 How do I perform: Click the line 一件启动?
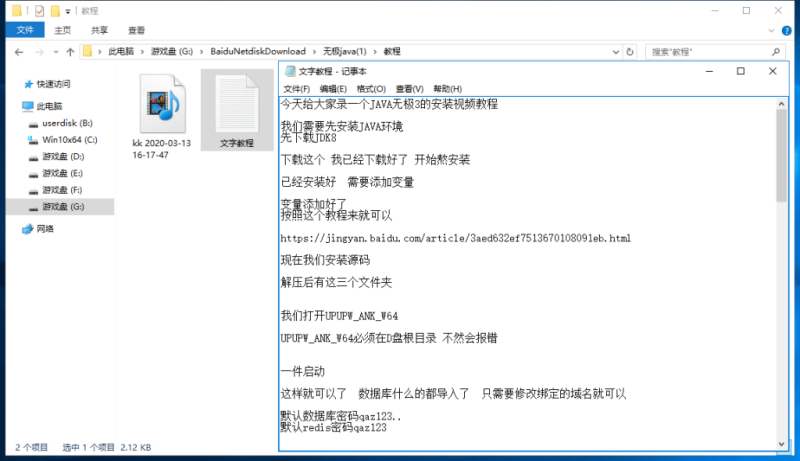(303, 371)
